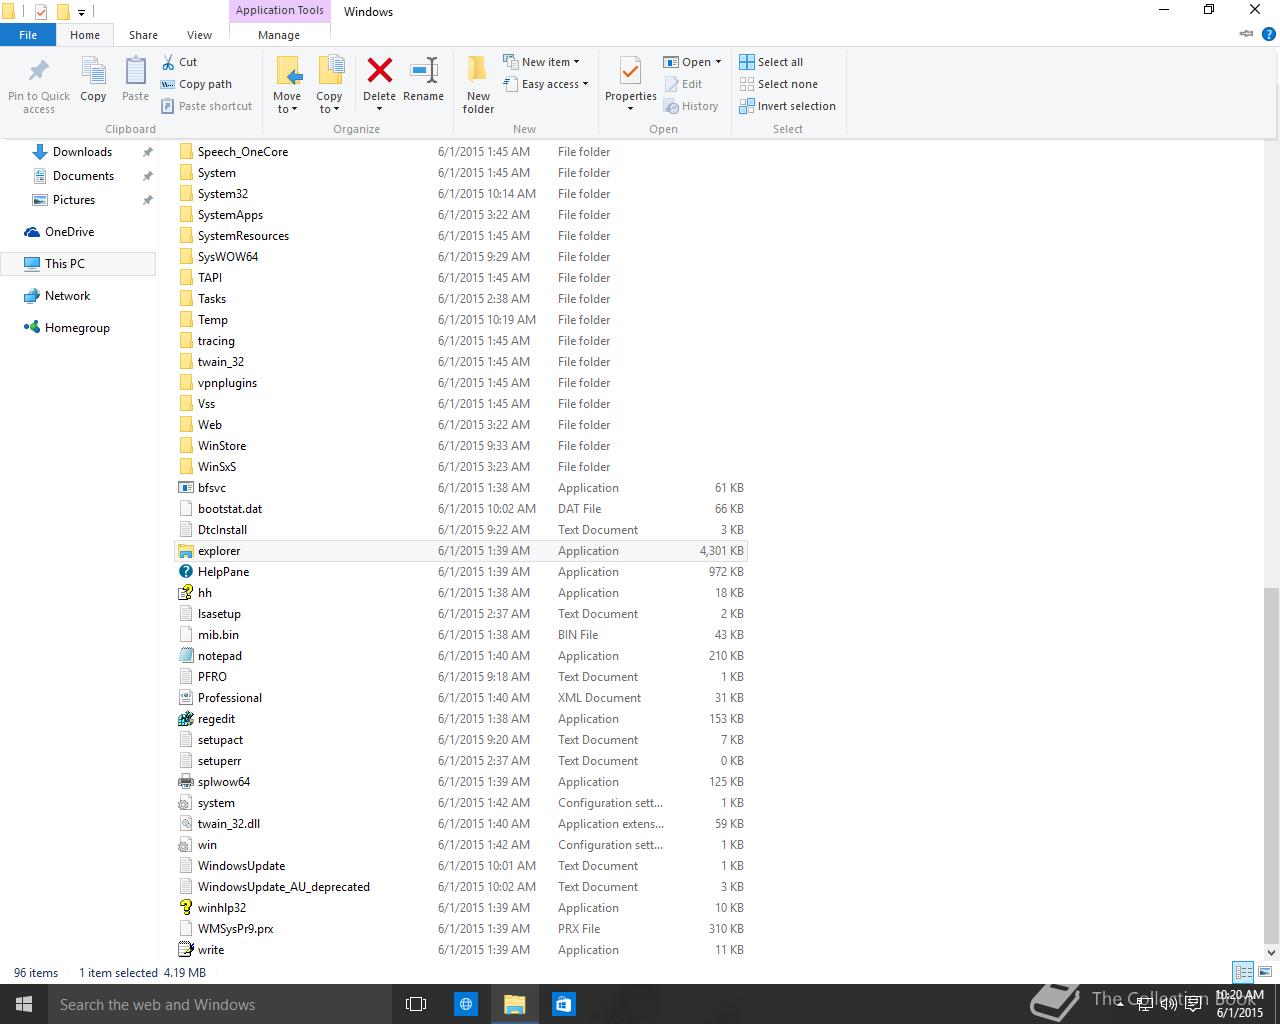The height and width of the screenshot is (1024, 1280).
Task: Click the Select all icon
Action: (747, 62)
